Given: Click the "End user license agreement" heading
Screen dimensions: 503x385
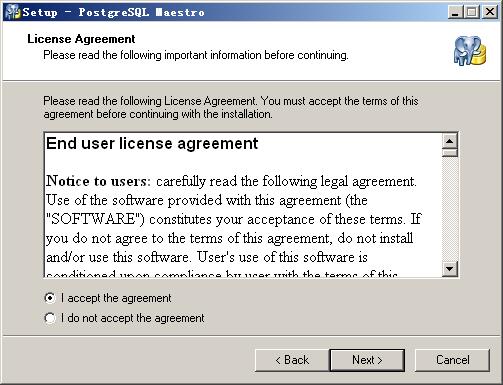Looking at the screenshot, I should click(x=152, y=144).
